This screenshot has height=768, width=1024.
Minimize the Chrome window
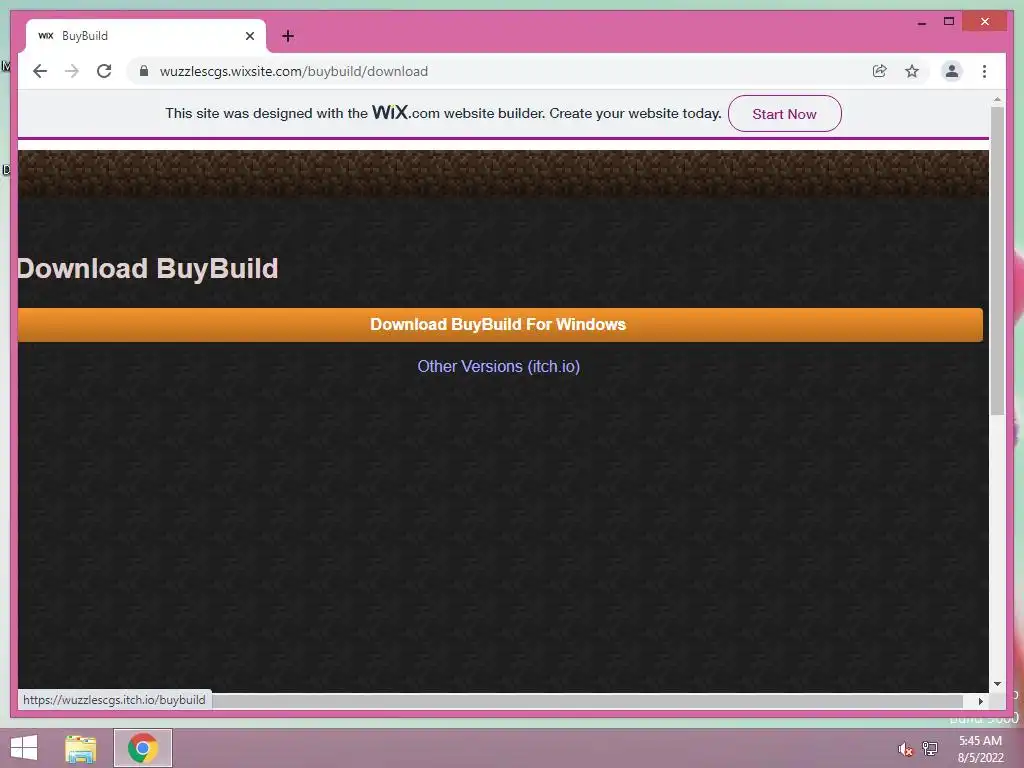(921, 22)
